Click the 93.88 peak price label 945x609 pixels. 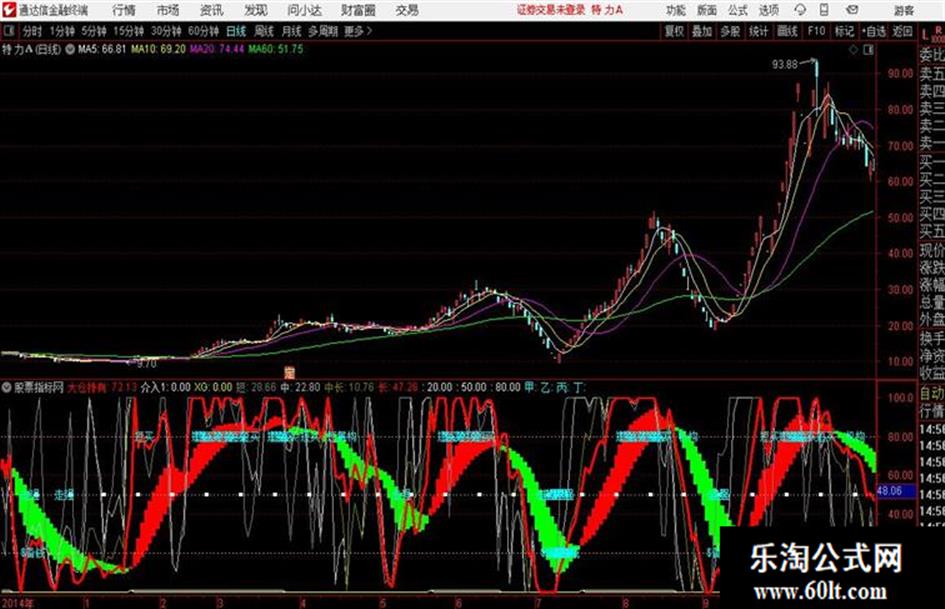[x=785, y=64]
